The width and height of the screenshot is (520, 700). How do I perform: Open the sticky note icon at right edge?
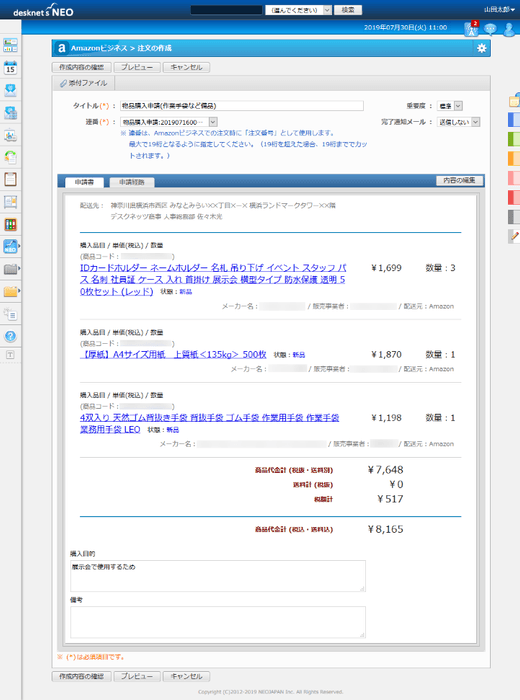point(514,100)
